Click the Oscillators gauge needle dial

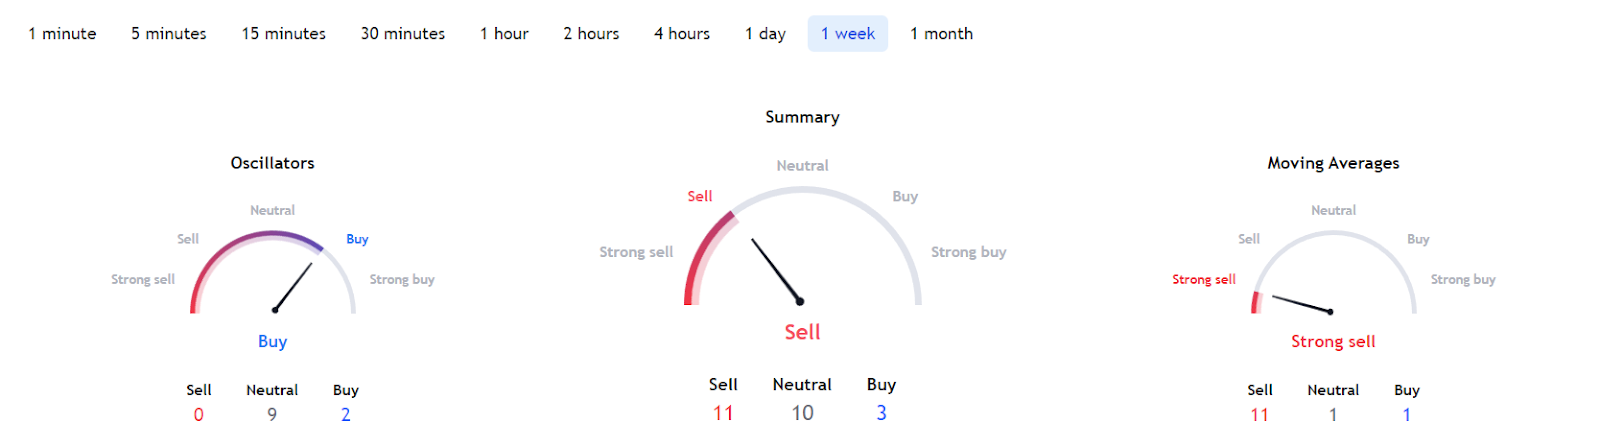pyautogui.click(x=273, y=272)
